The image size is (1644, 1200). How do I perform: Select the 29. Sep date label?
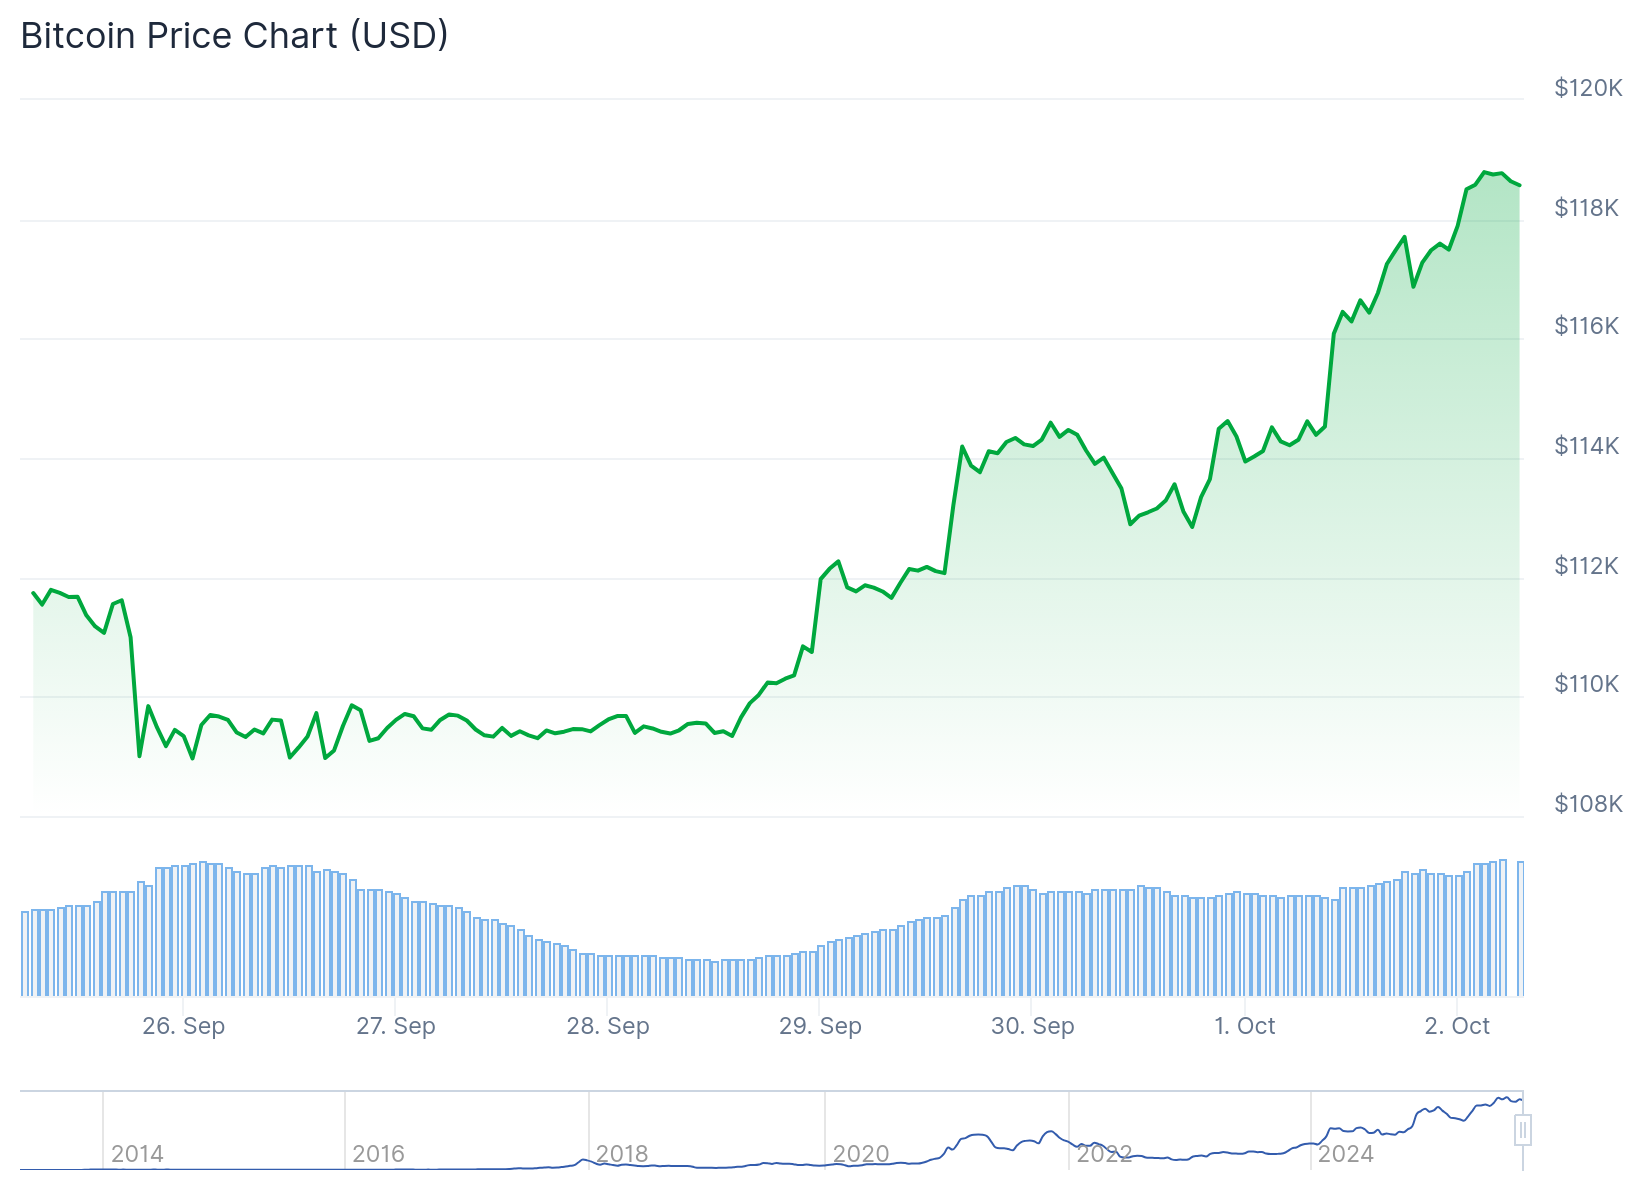(x=820, y=1026)
